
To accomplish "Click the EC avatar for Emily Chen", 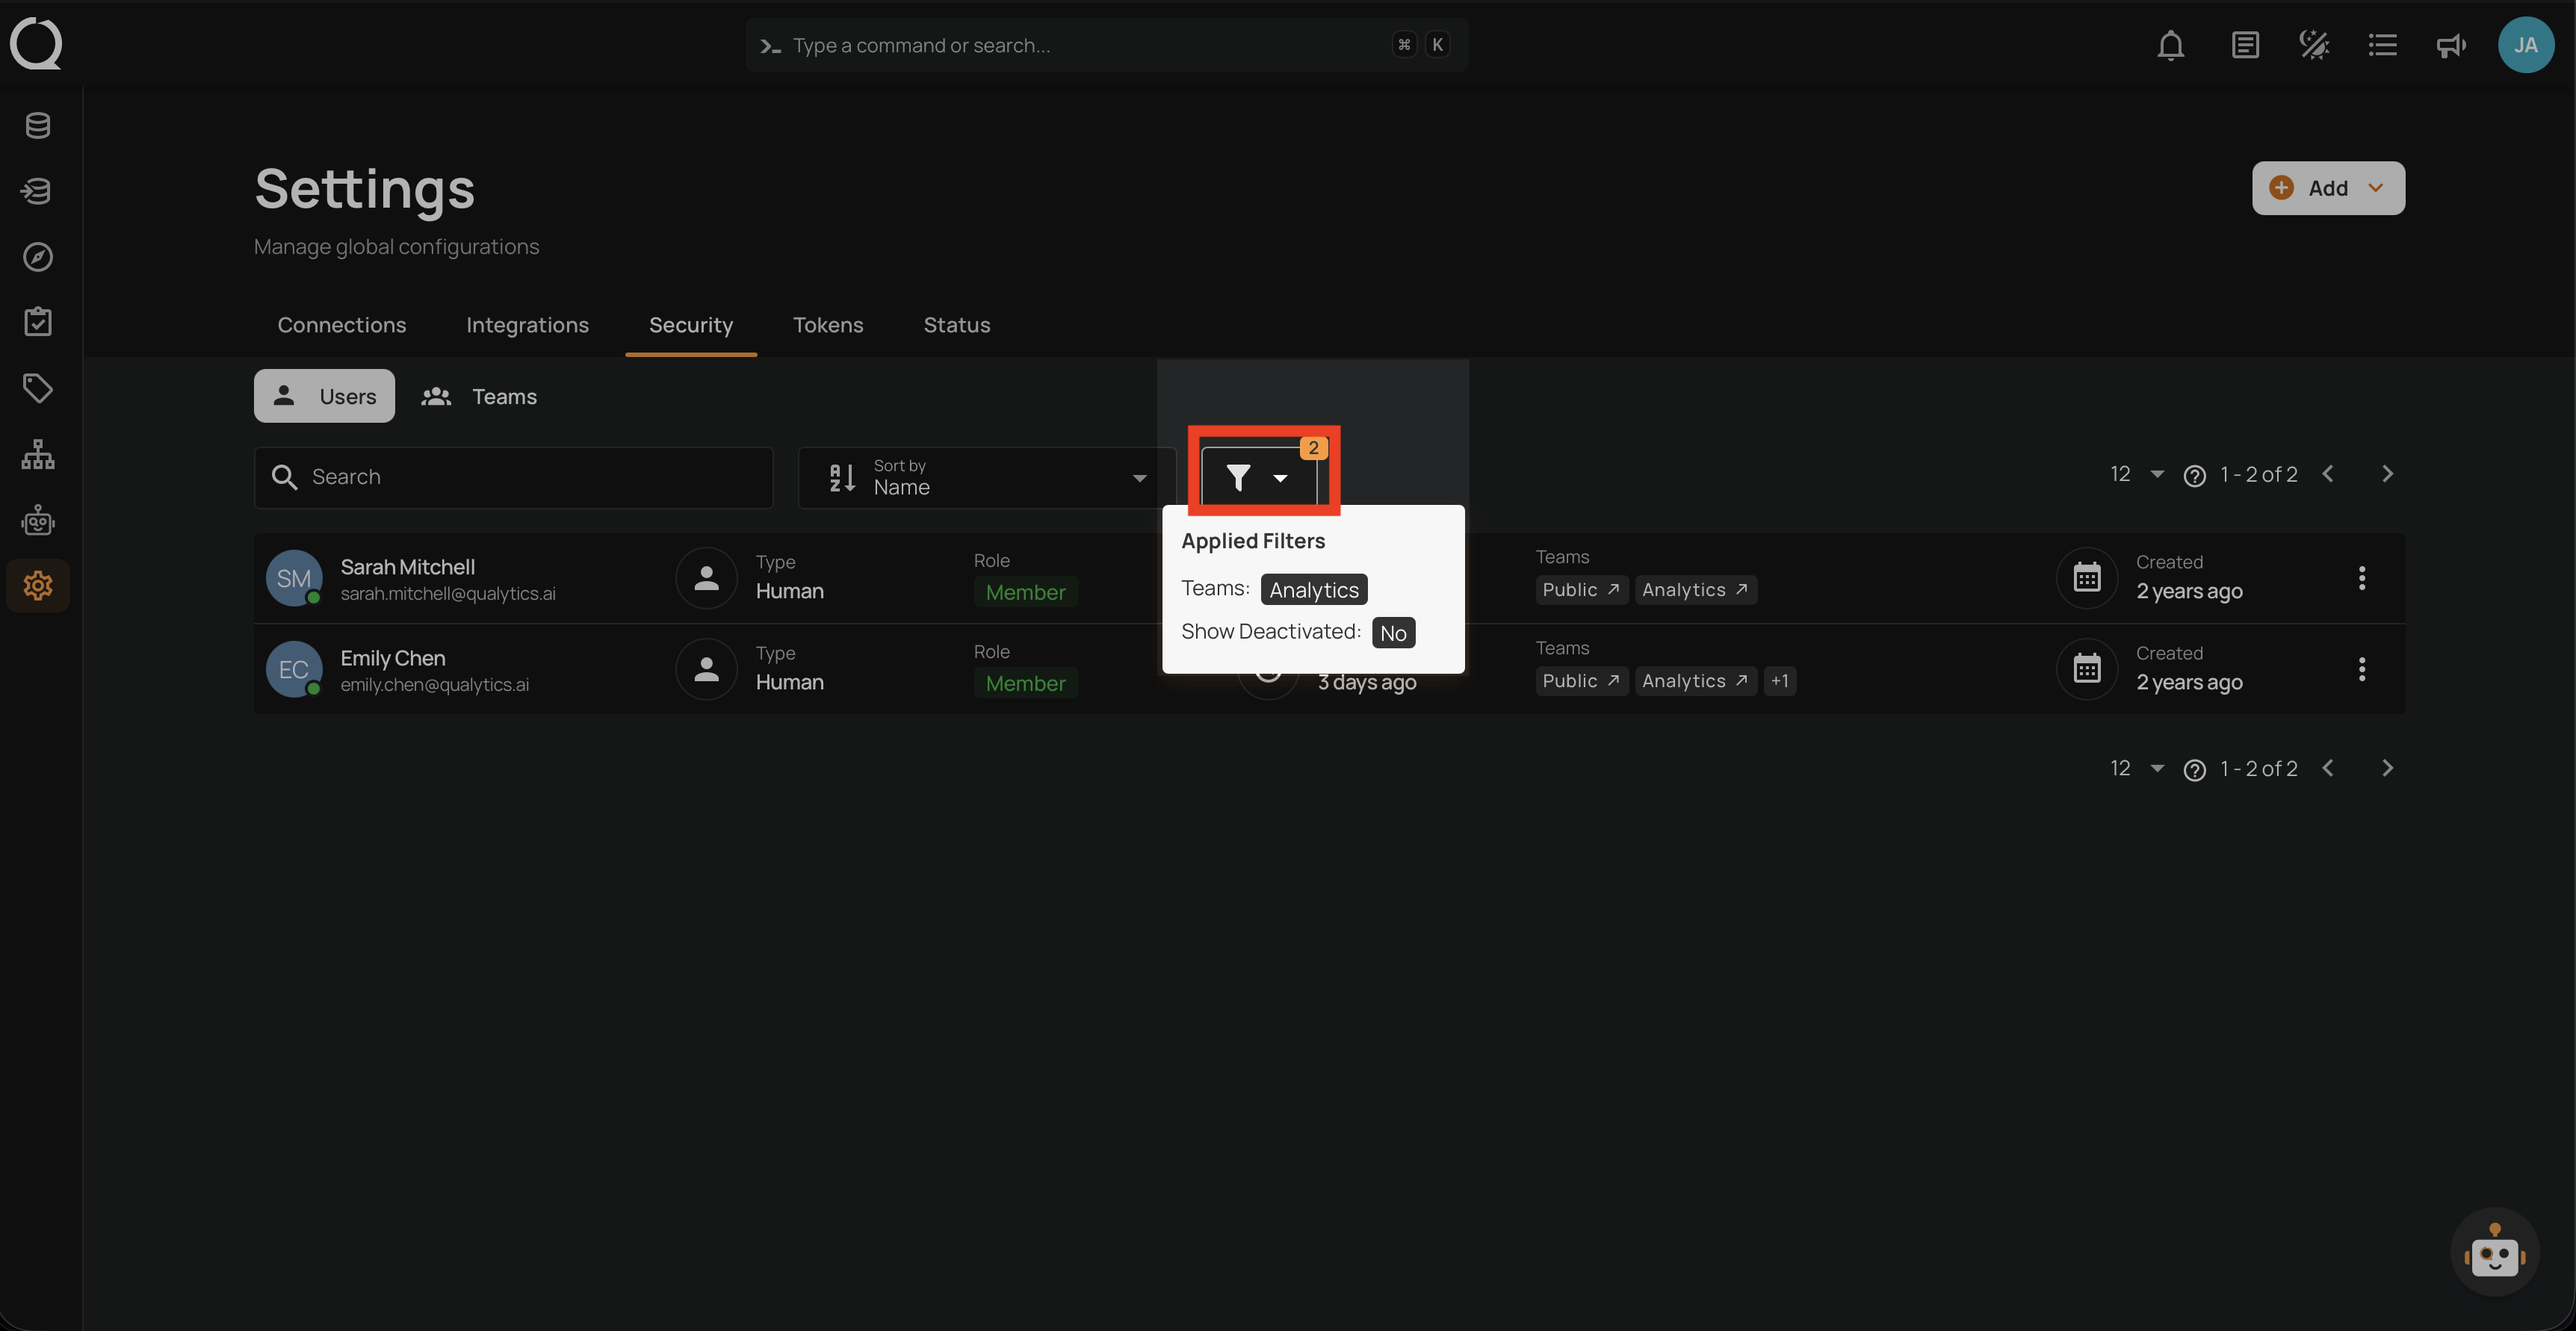I will pyautogui.click(x=294, y=669).
